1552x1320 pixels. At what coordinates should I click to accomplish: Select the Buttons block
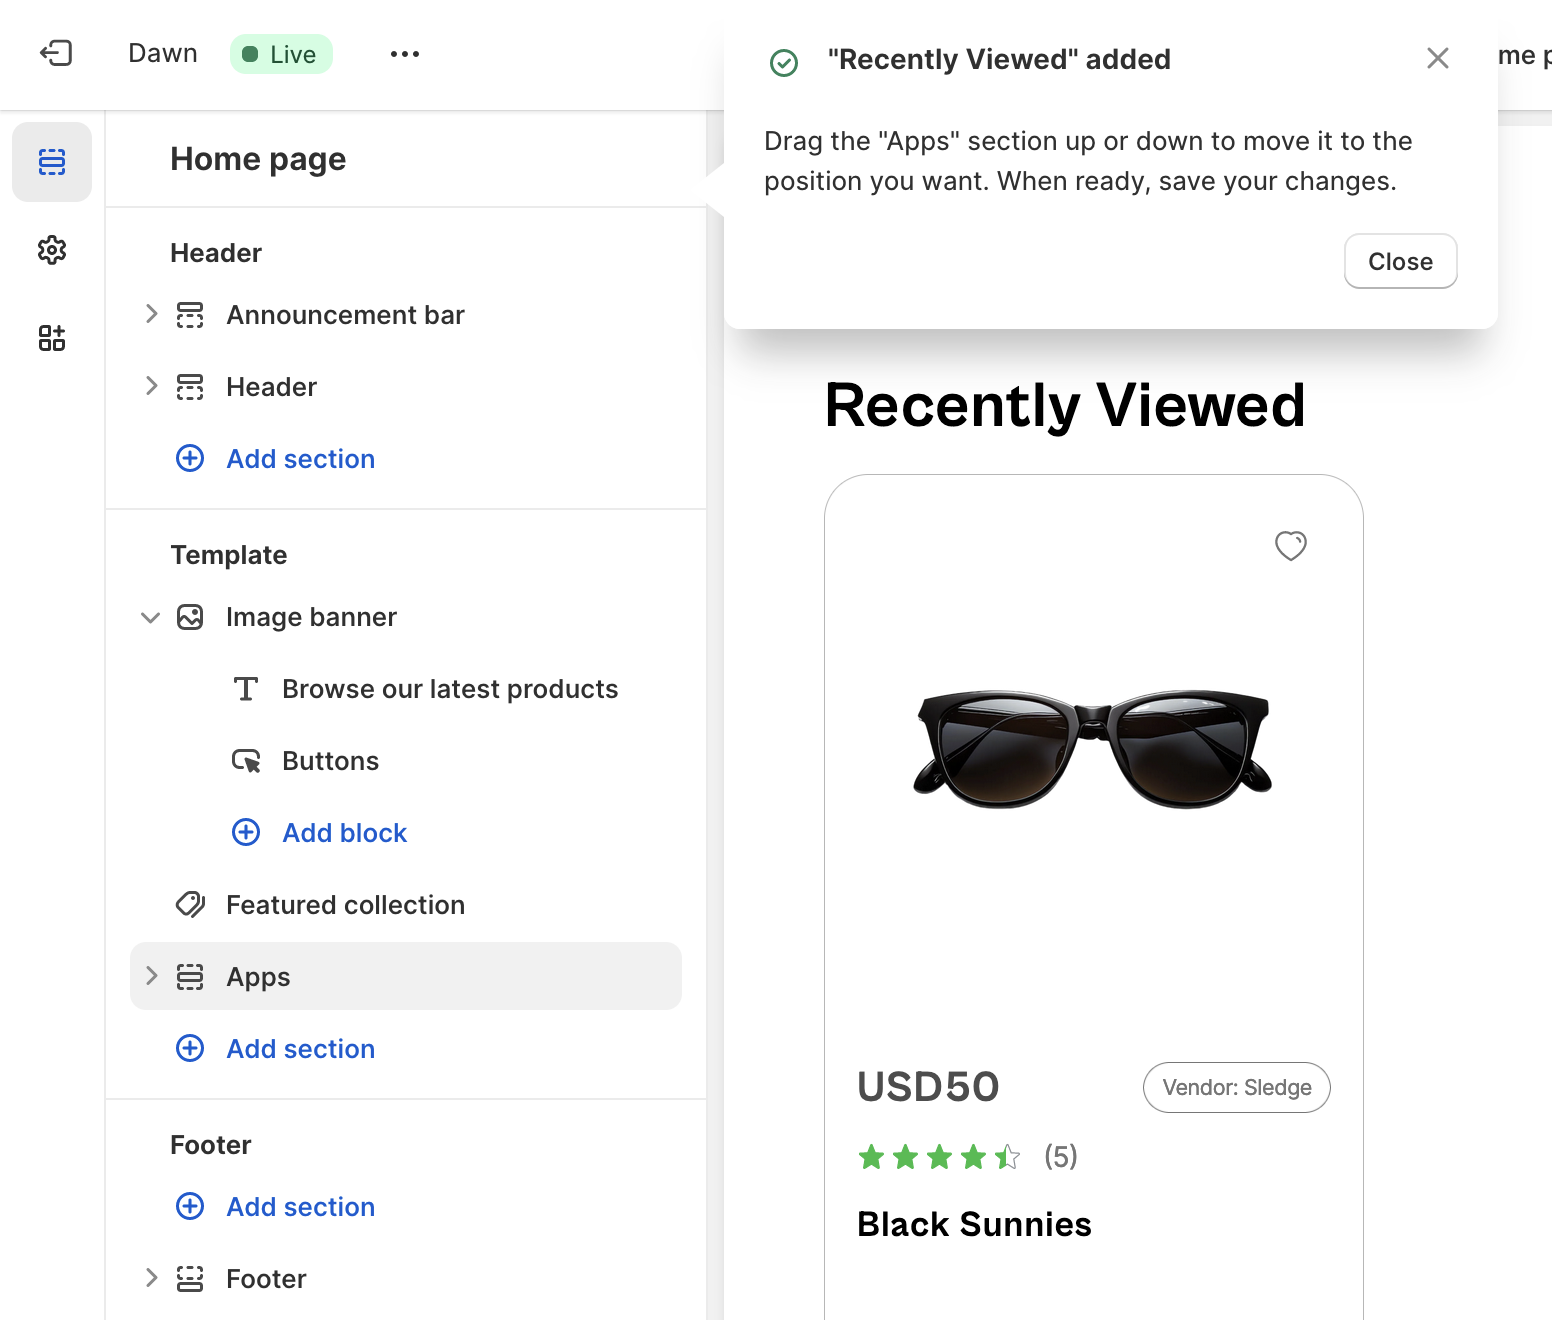[330, 761]
